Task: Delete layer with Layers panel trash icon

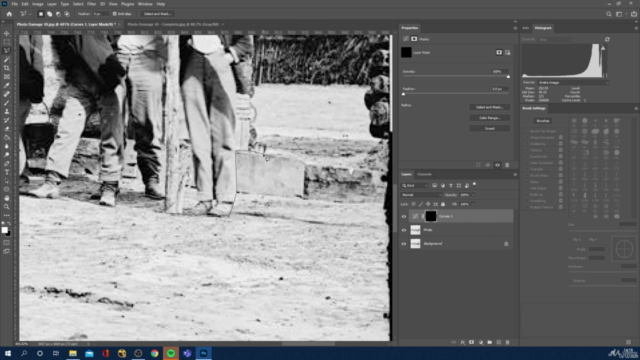Action: (x=507, y=342)
